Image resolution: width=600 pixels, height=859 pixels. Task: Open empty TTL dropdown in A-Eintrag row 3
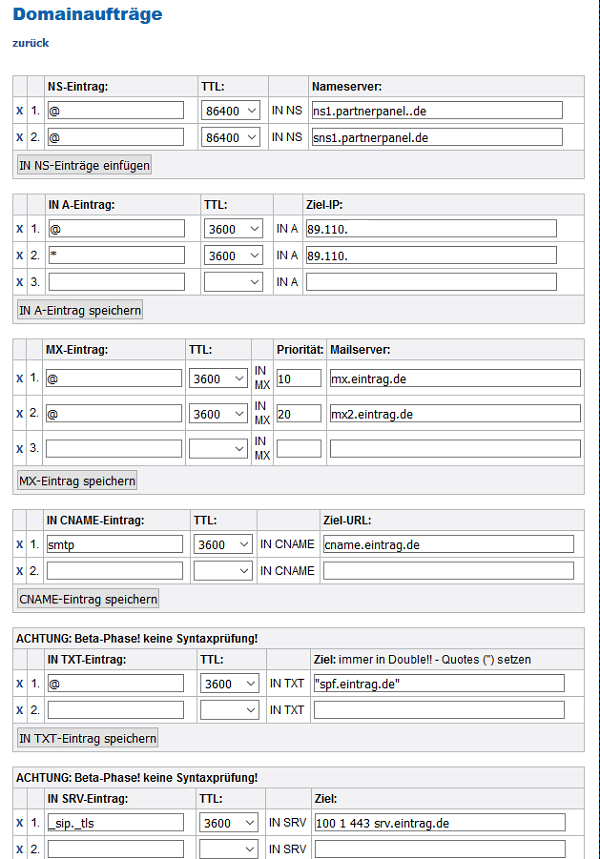(233, 282)
